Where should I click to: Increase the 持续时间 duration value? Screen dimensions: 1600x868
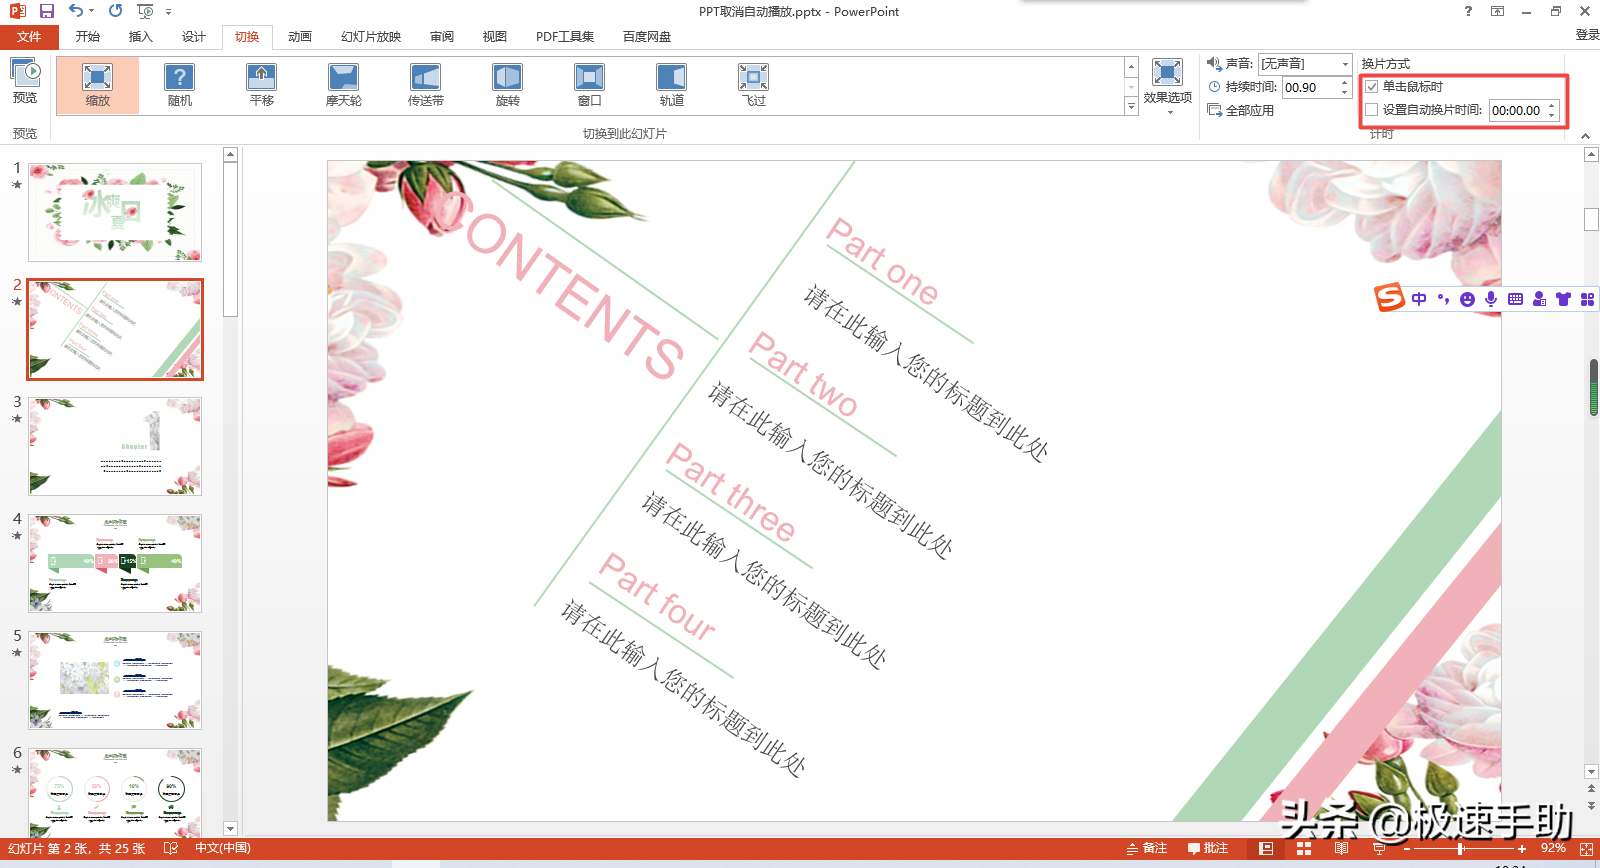click(1345, 83)
